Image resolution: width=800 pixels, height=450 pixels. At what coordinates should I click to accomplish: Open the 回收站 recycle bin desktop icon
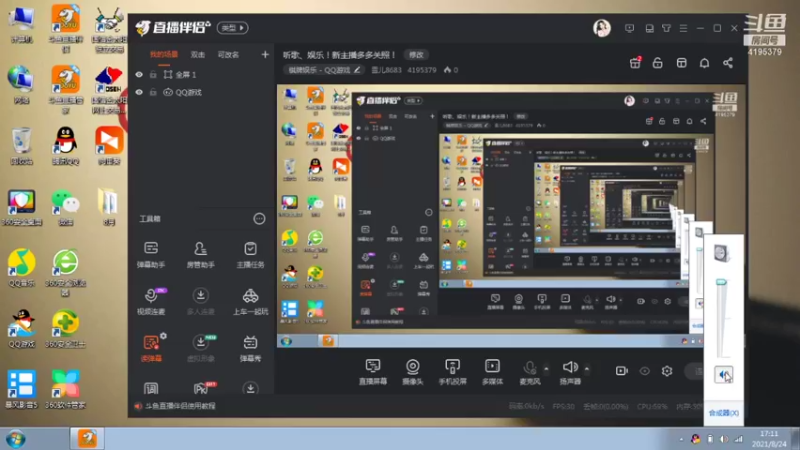point(21,147)
